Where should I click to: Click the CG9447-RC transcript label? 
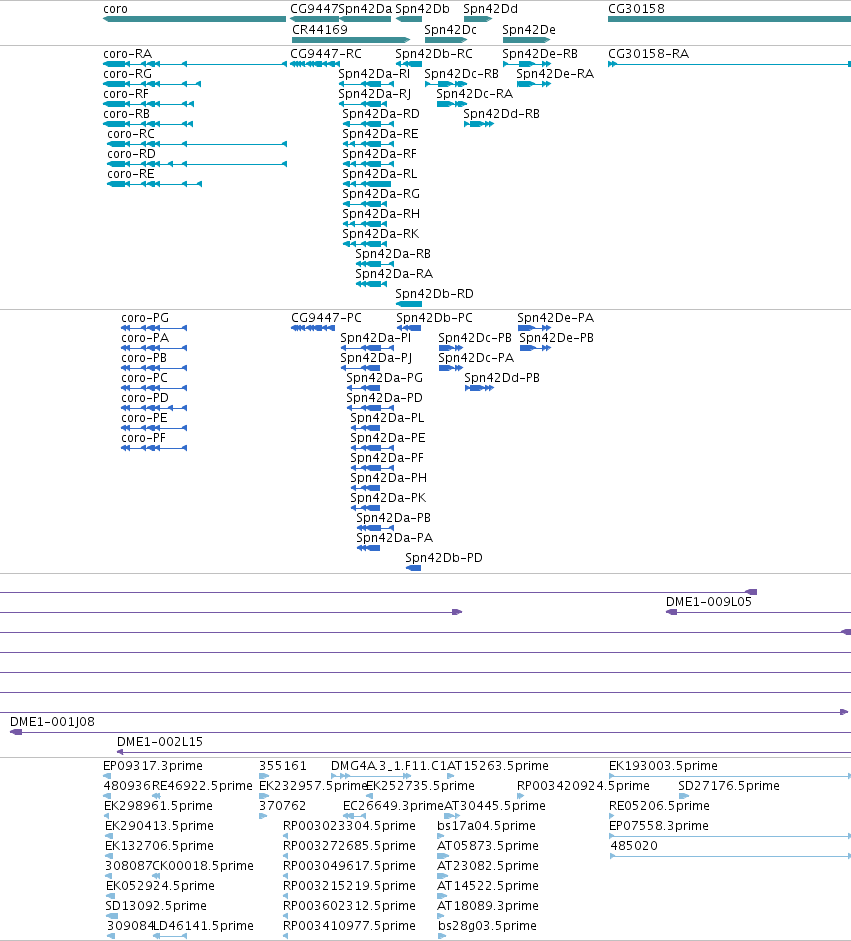click(x=326, y=54)
